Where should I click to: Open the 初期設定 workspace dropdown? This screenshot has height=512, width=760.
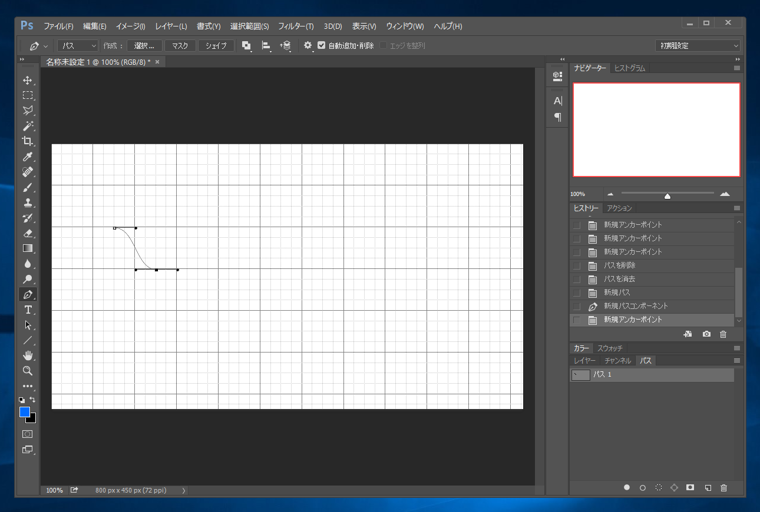tap(698, 46)
